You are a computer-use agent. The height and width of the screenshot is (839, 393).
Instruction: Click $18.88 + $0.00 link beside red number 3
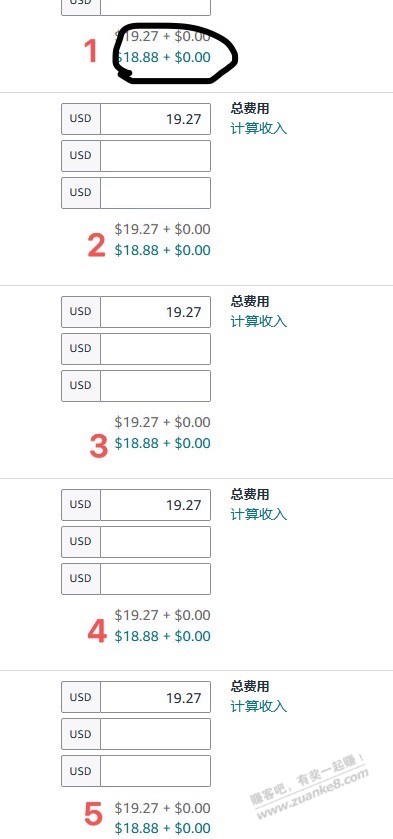(x=163, y=443)
